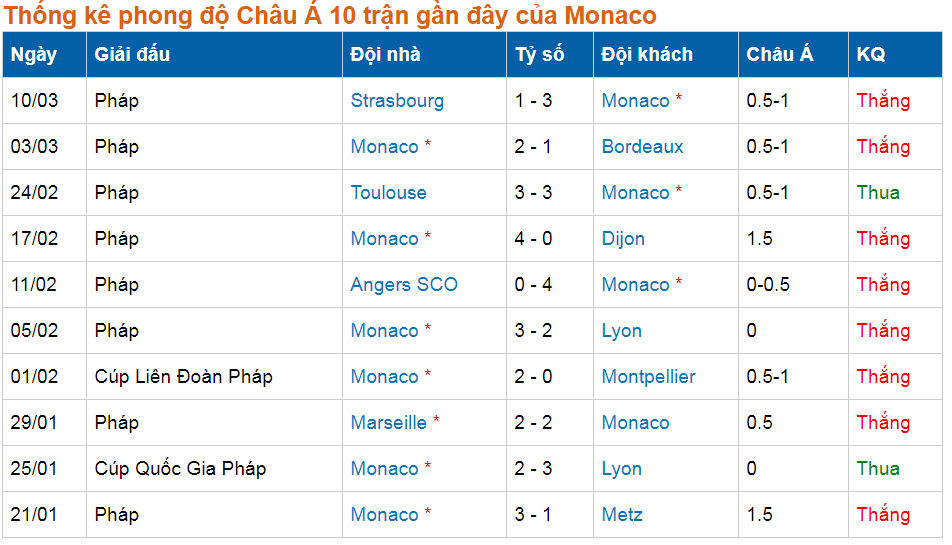
Task: Open Angers SCO team link
Action: [x=404, y=285]
